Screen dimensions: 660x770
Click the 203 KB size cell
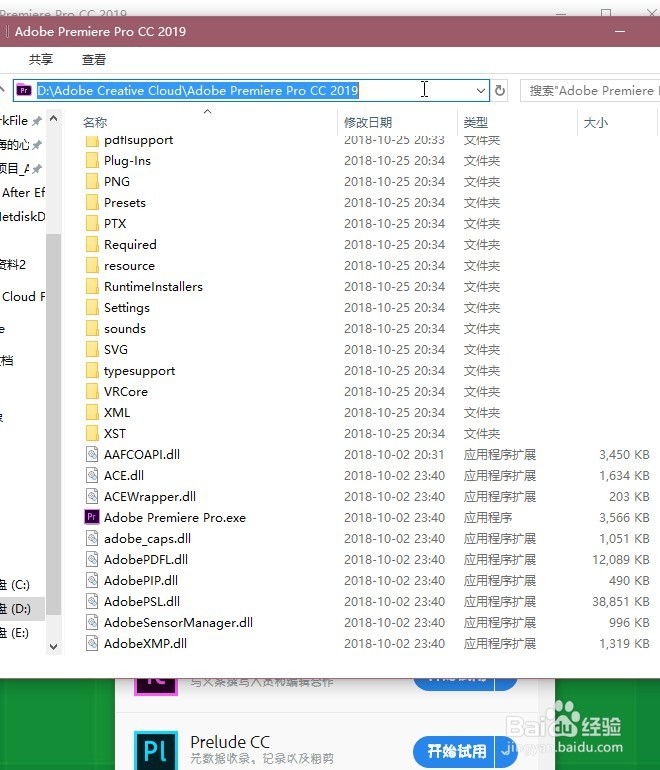[x=629, y=496]
